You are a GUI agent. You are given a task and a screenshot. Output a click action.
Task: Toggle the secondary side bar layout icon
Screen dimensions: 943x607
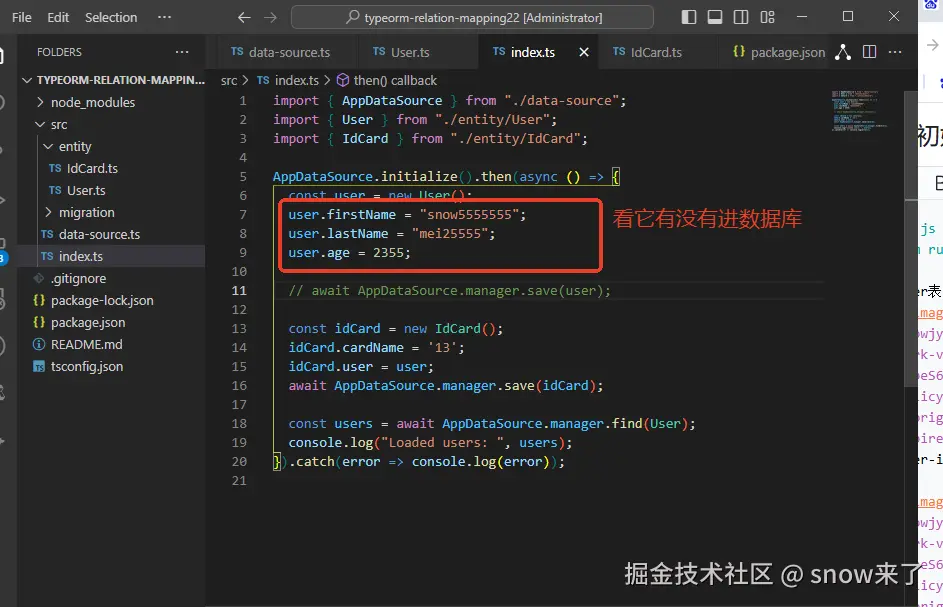click(x=741, y=17)
